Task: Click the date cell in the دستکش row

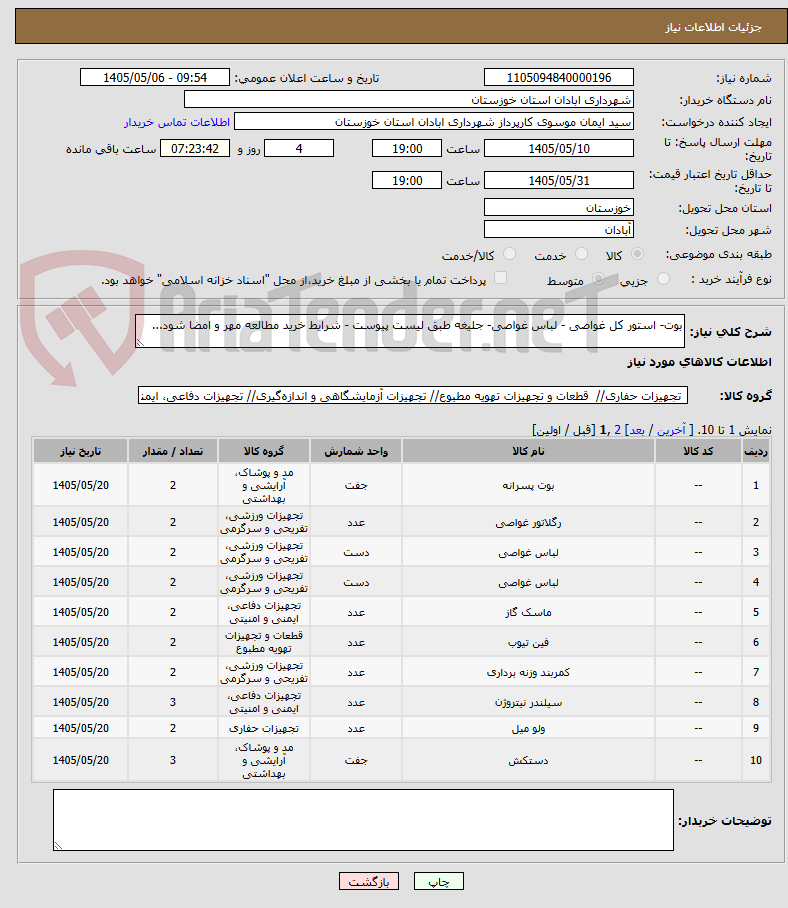Action: click(x=80, y=760)
